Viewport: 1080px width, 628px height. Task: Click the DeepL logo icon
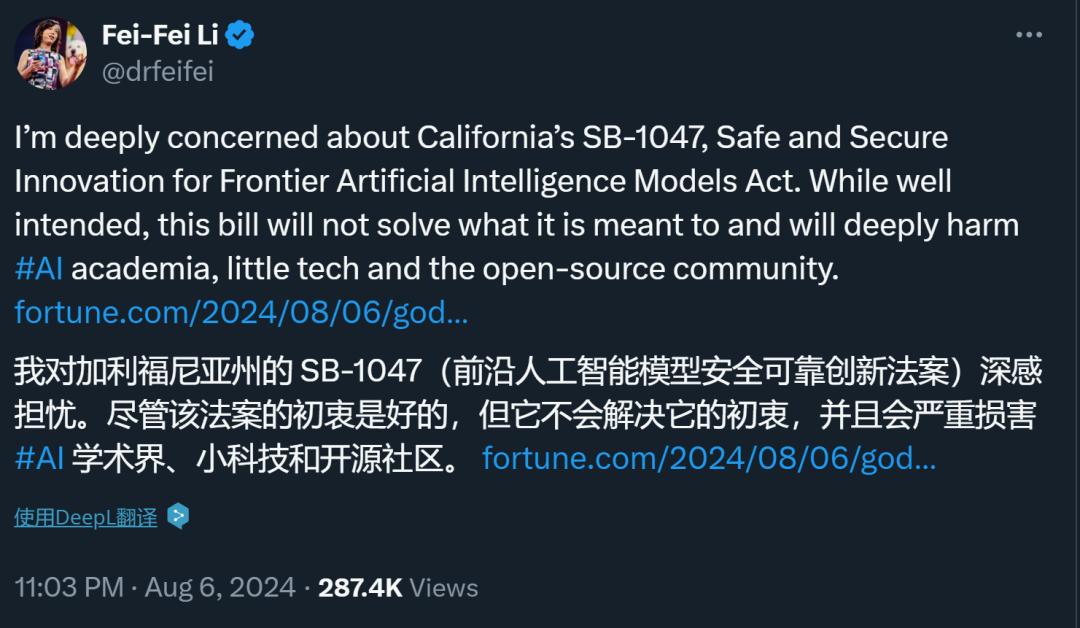(x=178, y=517)
